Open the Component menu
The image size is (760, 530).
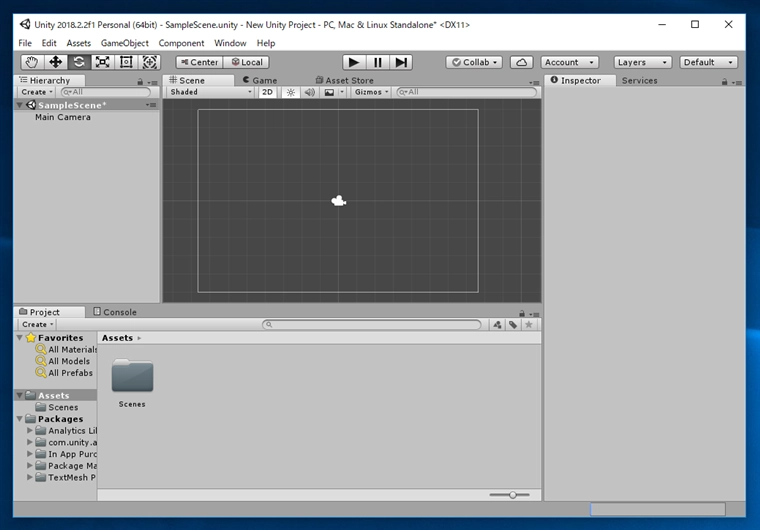[x=181, y=43]
